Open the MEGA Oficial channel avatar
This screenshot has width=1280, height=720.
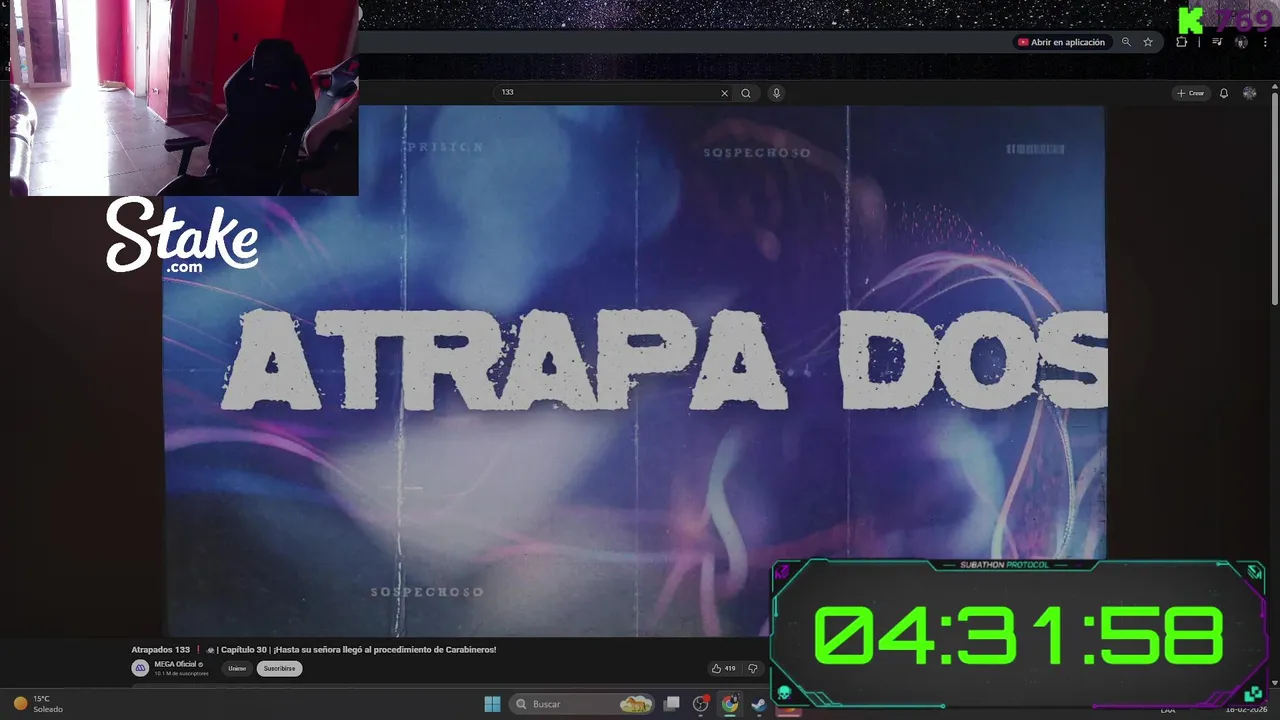pos(140,668)
